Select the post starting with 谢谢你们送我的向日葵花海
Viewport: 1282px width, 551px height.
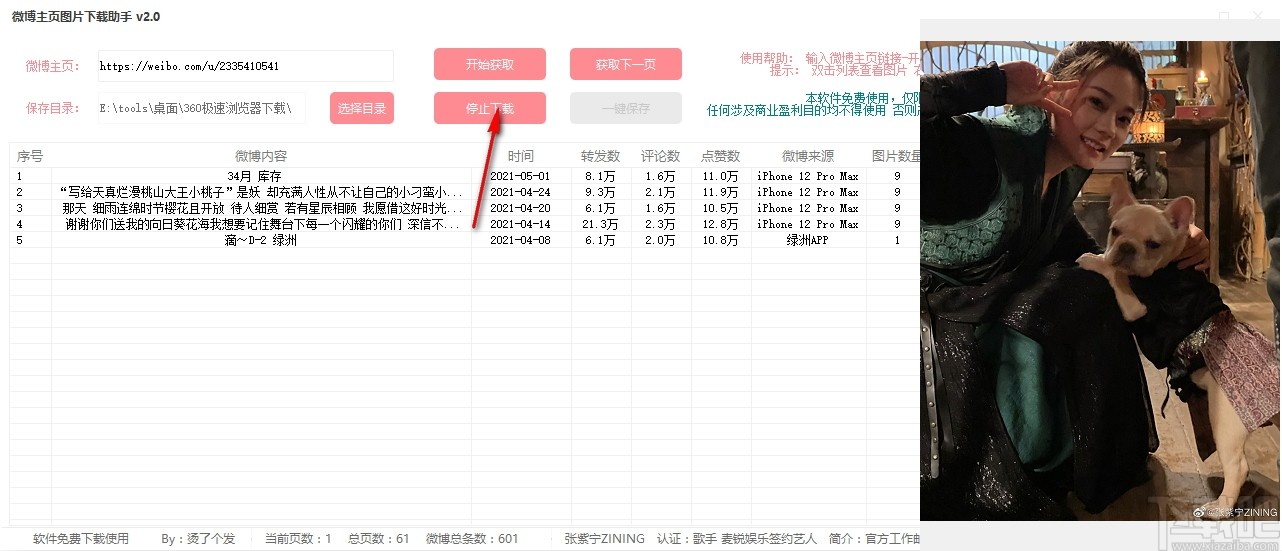click(465, 224)
